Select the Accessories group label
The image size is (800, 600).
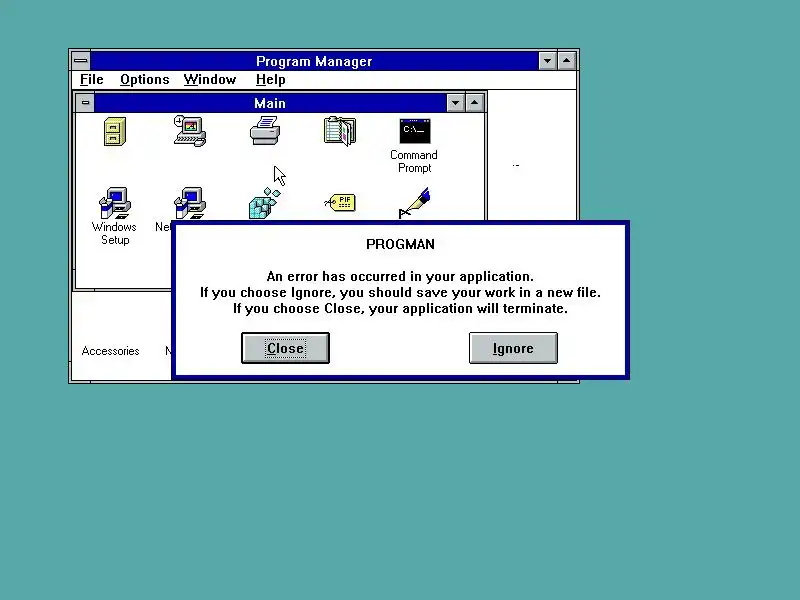click(110, 351)
